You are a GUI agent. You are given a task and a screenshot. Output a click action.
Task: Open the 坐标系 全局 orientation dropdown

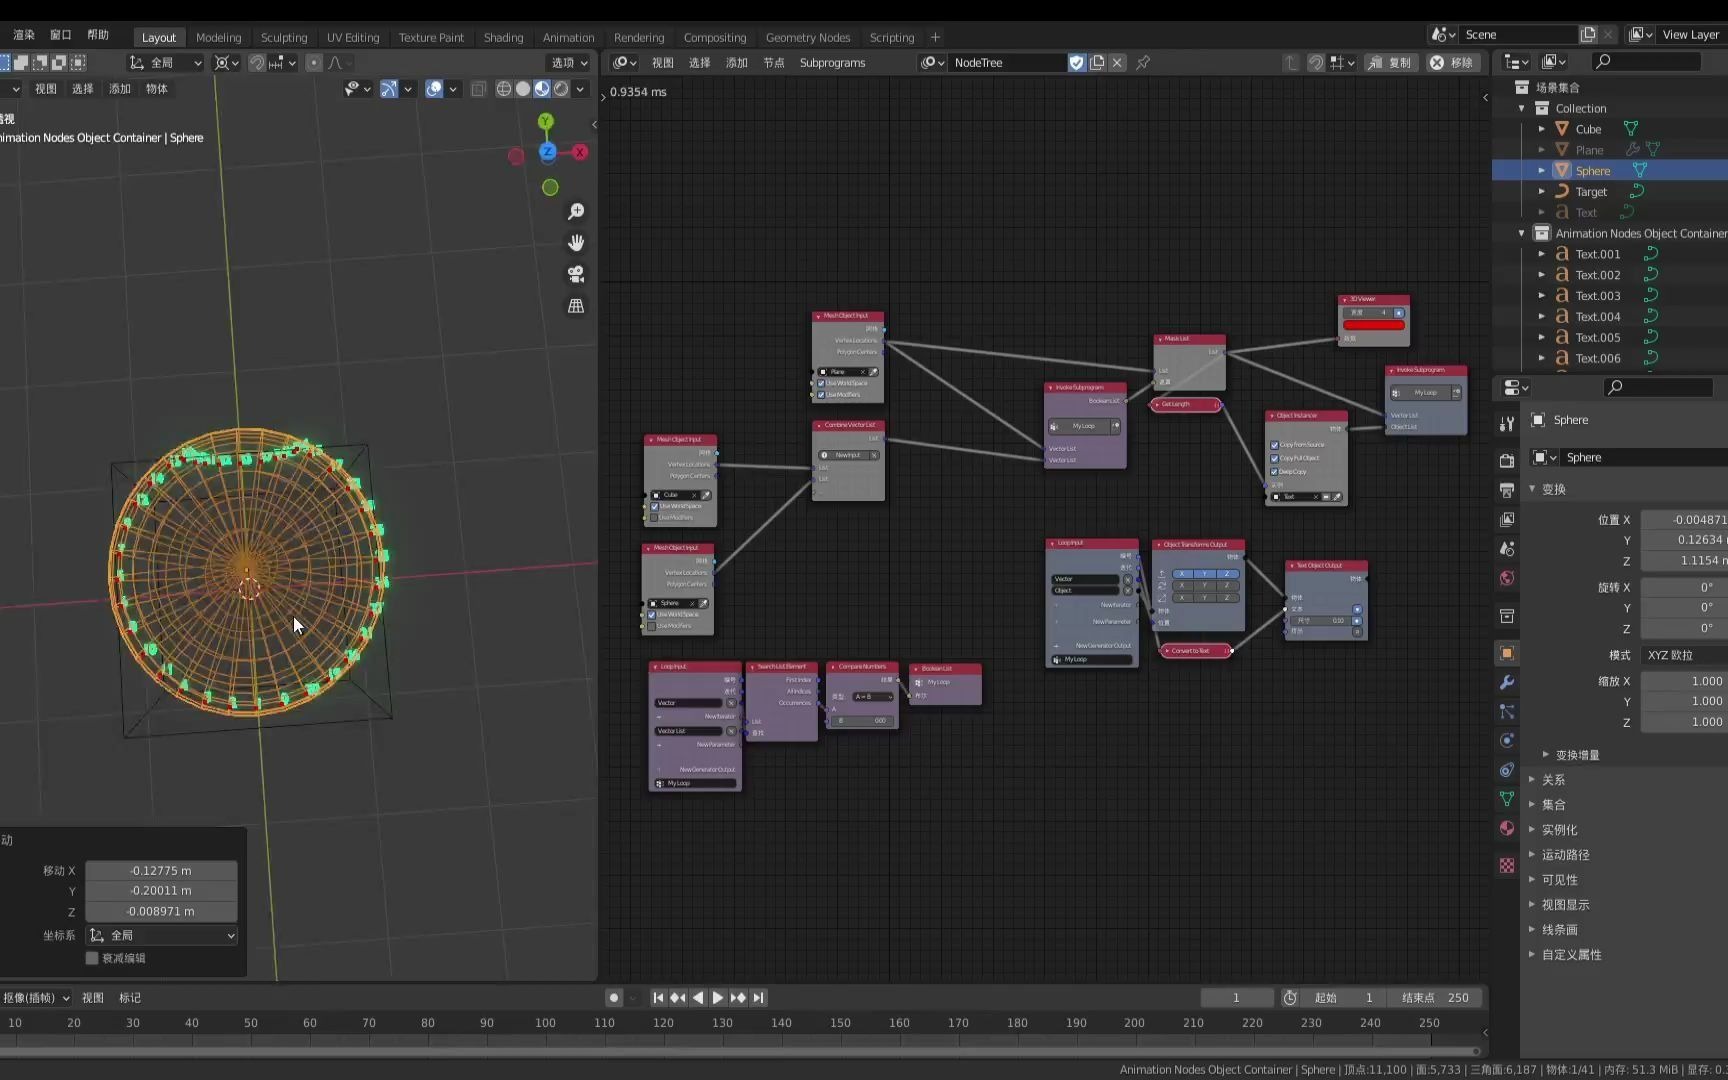coord(161,935)
